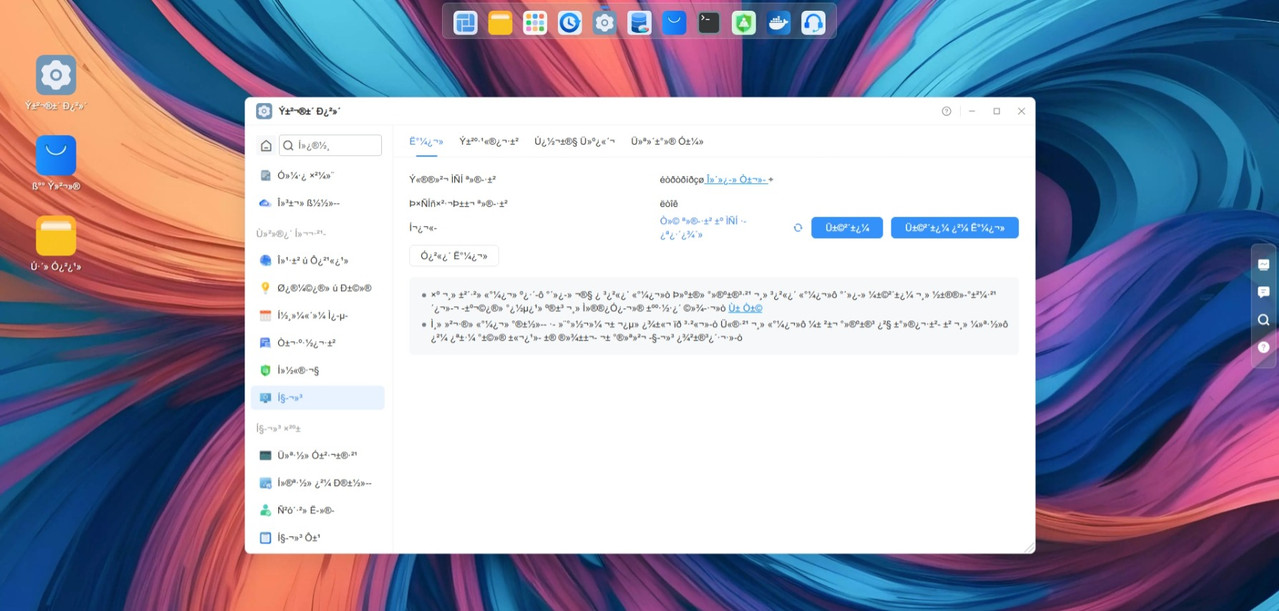
Task: Click the topmost icon in right edge panel
Action: 1264,264
